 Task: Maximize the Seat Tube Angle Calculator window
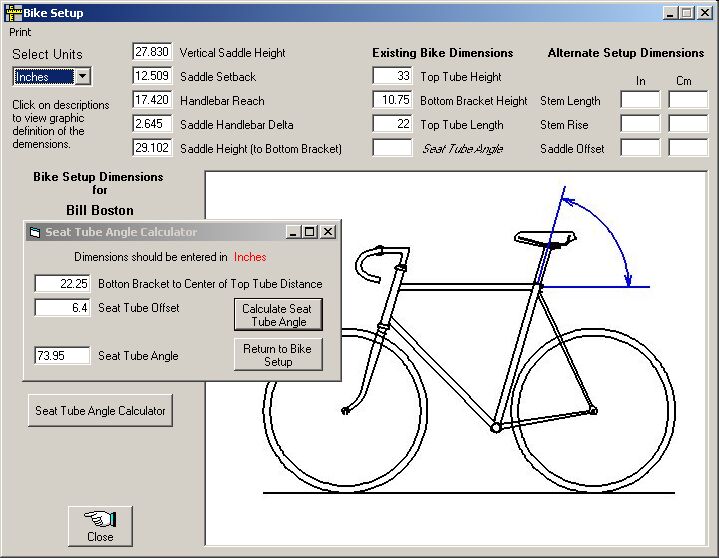point(310,232)
